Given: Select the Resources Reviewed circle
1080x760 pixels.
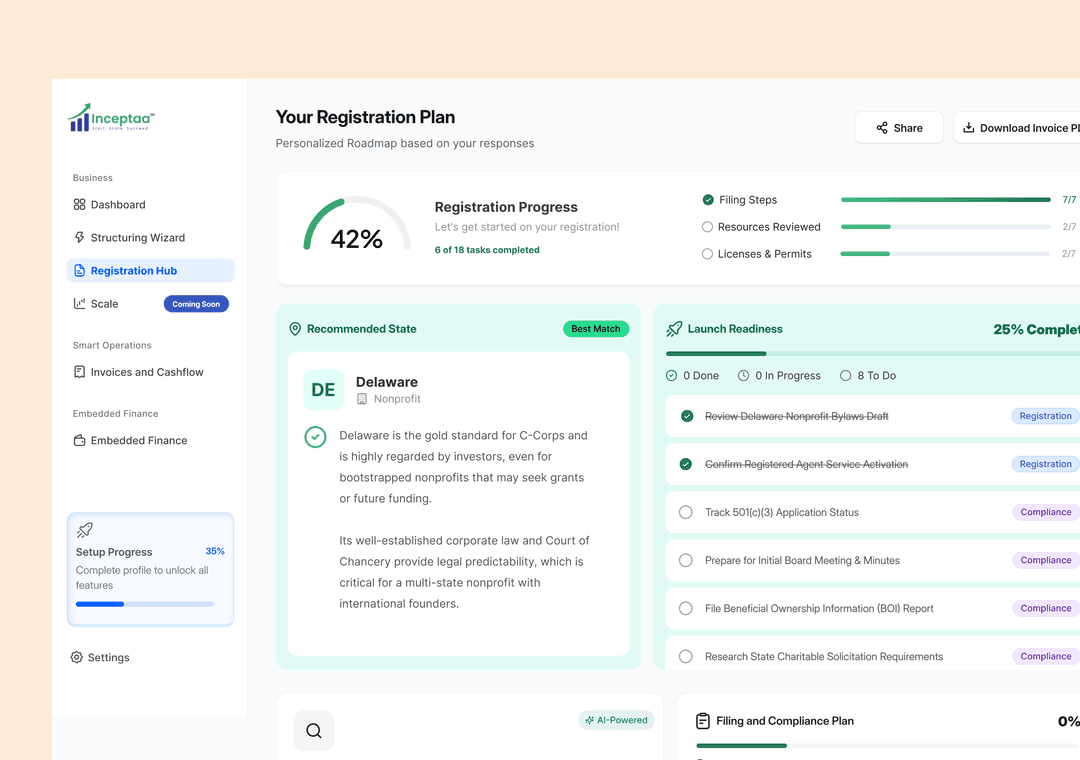Looking at the screenshot, I should 707,227.
